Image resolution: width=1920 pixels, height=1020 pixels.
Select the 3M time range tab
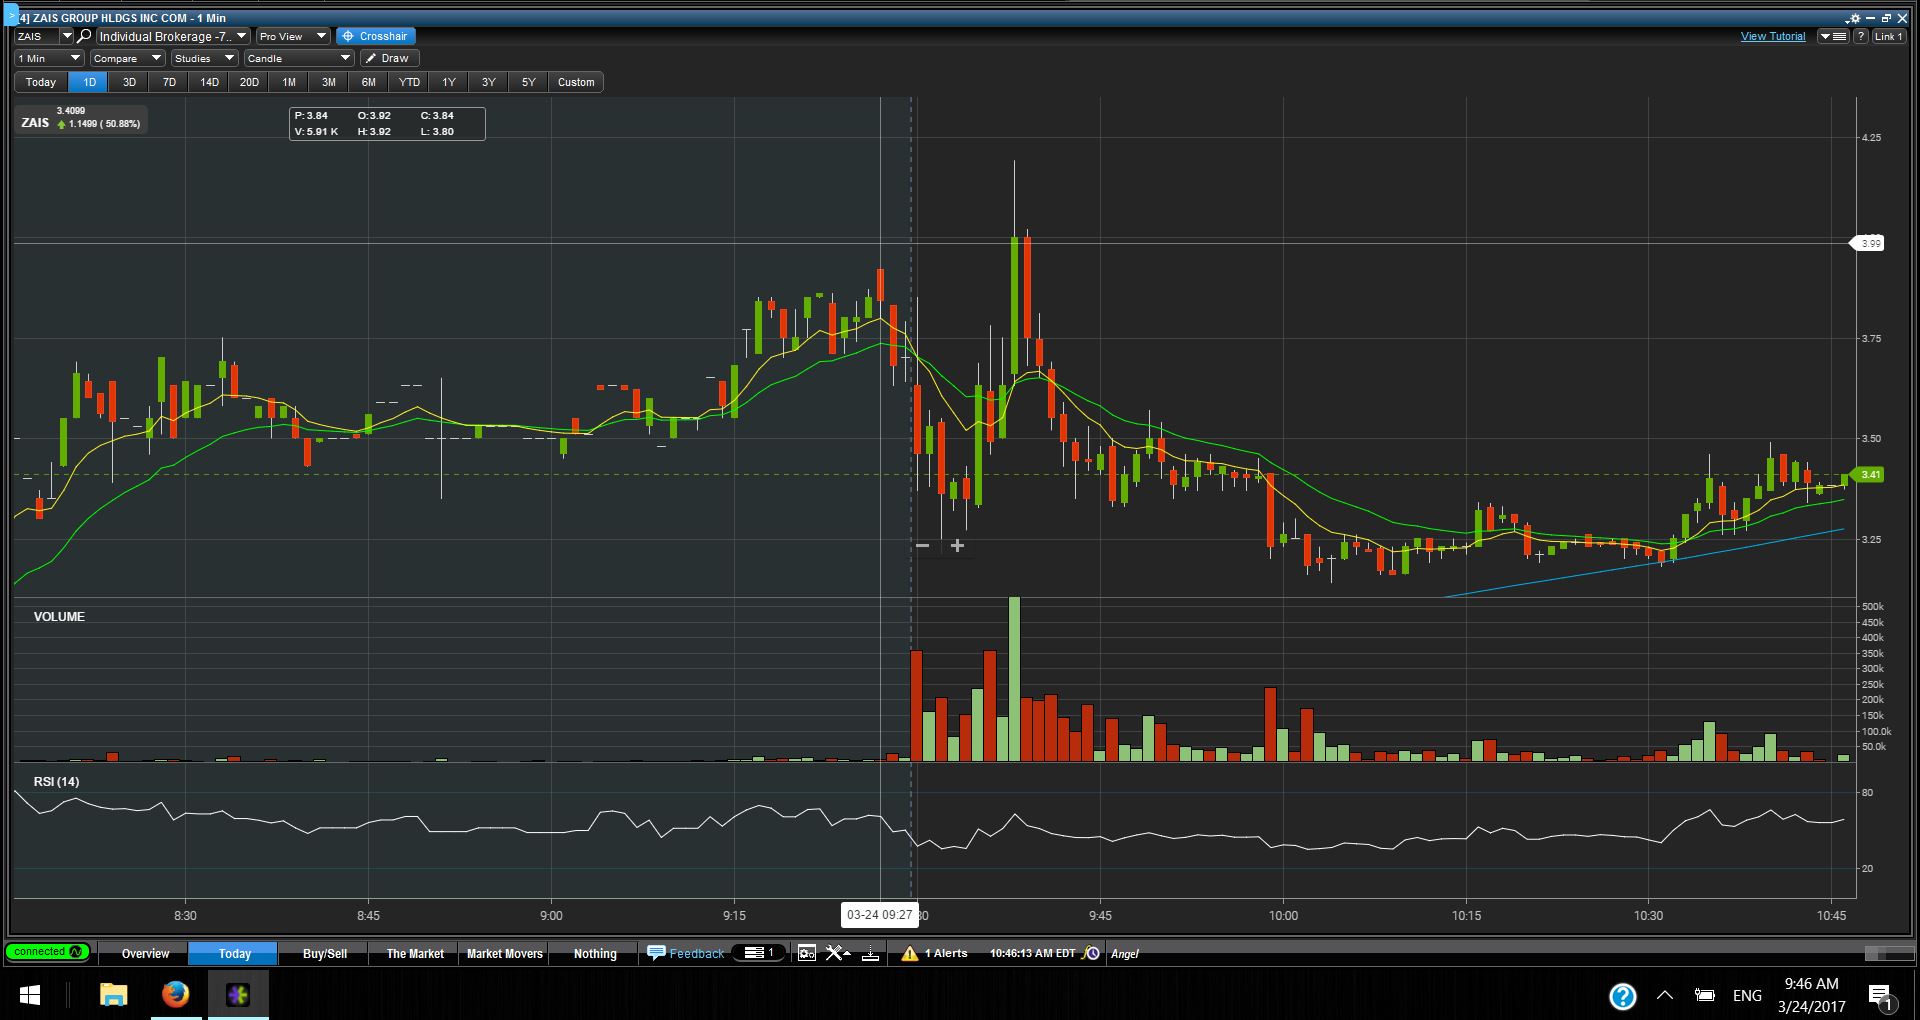pos(328,82)
